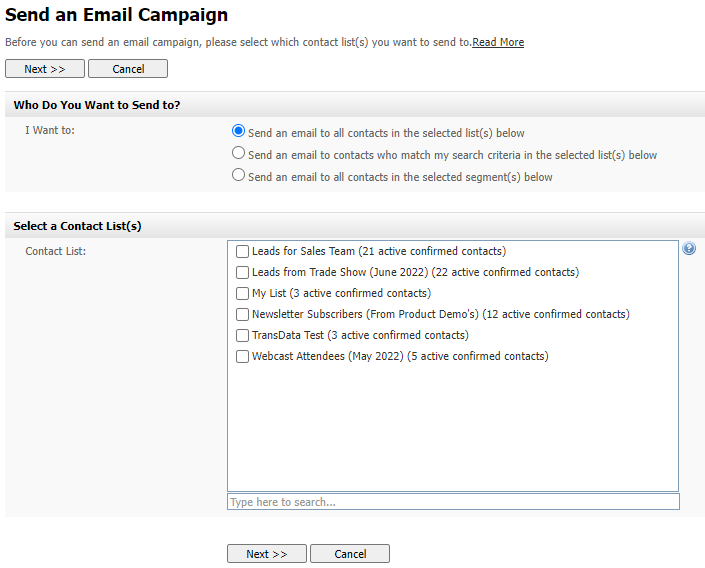Enable the My List checkbox
Viewport: 705px width, 568px height.
coord(243,293)
